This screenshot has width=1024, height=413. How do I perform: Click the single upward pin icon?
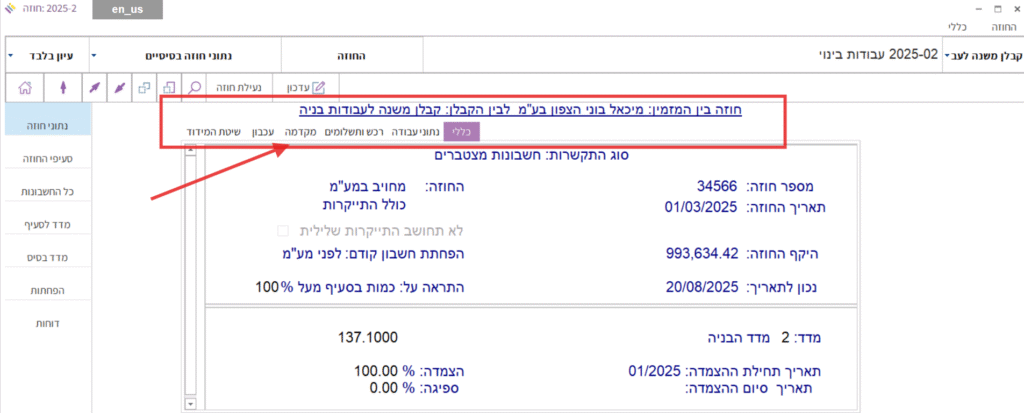(62, 88)
